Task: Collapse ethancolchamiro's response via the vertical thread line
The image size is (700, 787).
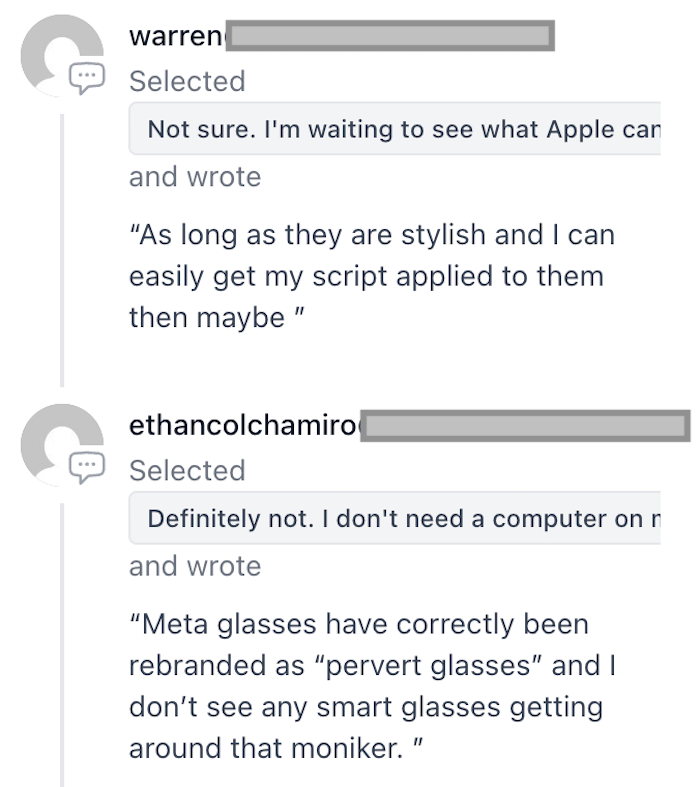Action: (x=62, y=640)
